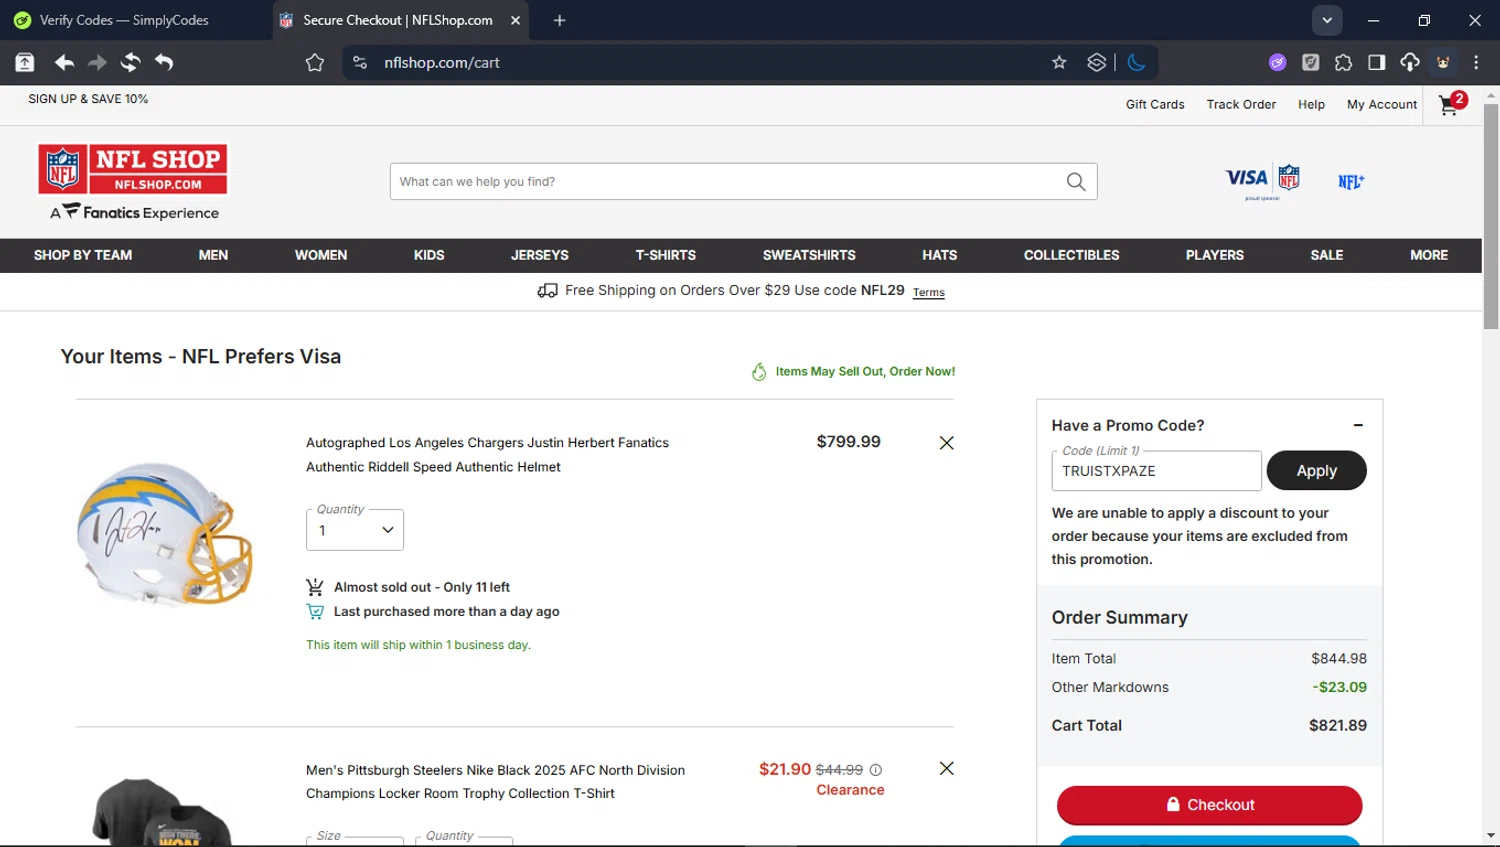Open the COLLECTIBLES menu
The width and height of the screenshot is (1500, 847).
(x=1072, y=255)
